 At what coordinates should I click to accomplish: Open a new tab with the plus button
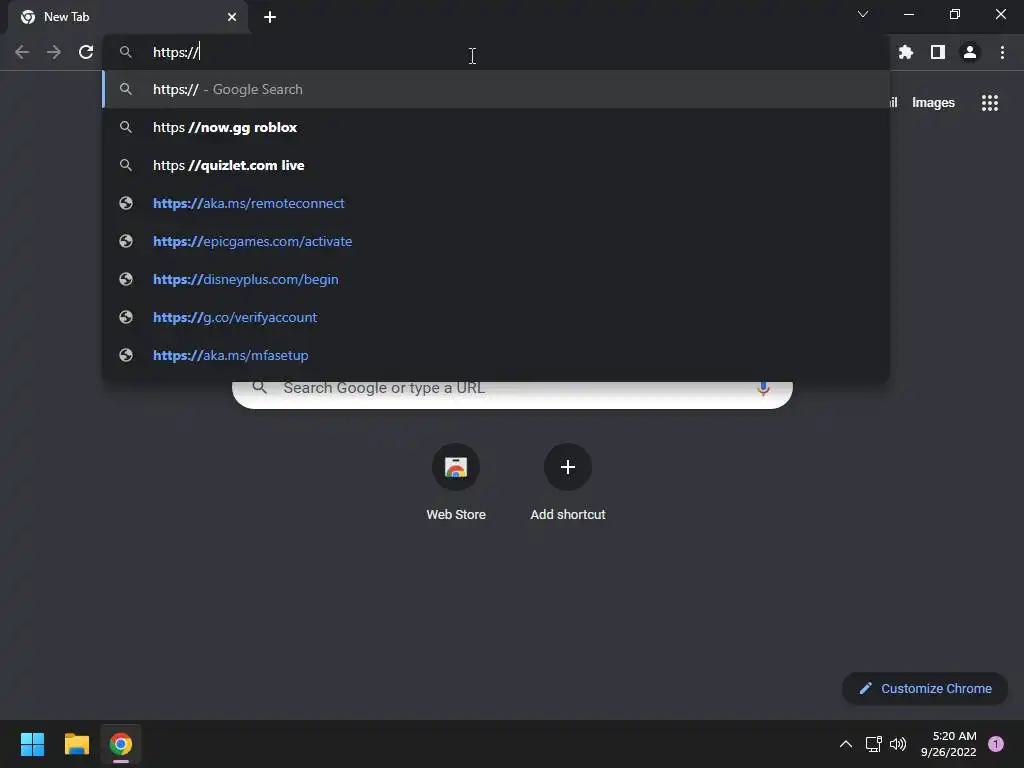270,17
